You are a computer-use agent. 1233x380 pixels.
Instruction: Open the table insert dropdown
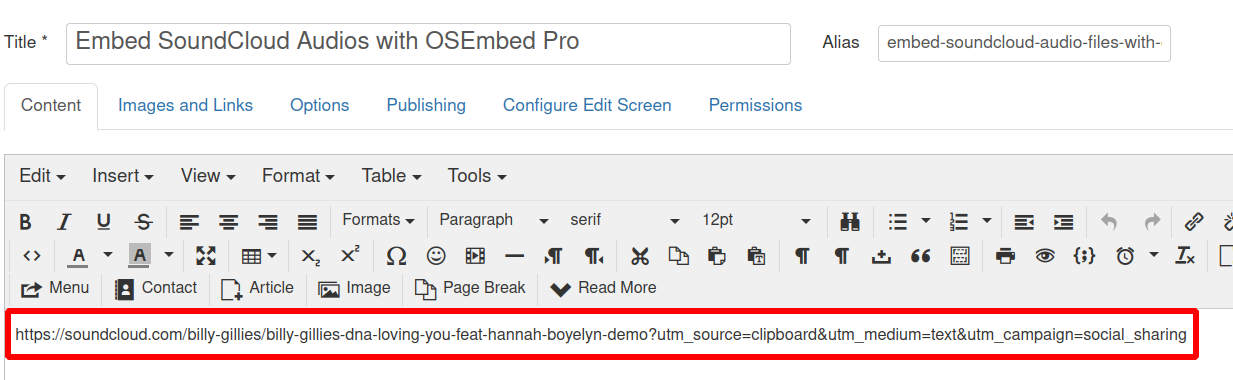click(259, 256)
